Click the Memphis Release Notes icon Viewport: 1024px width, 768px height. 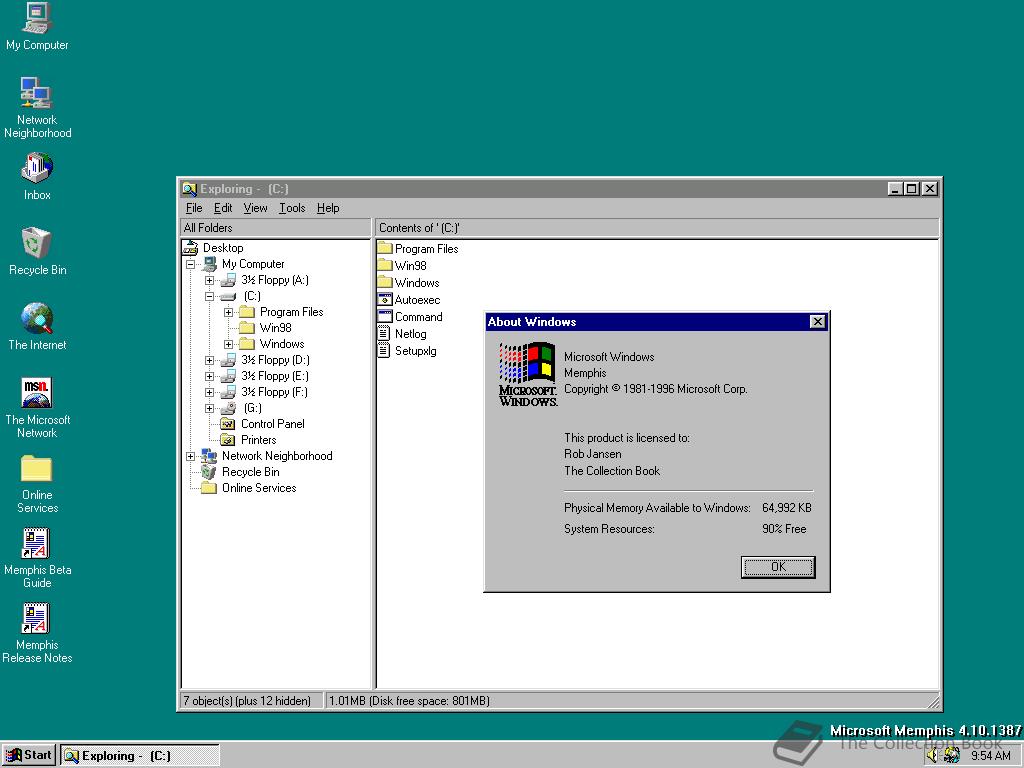click(37, 619)
